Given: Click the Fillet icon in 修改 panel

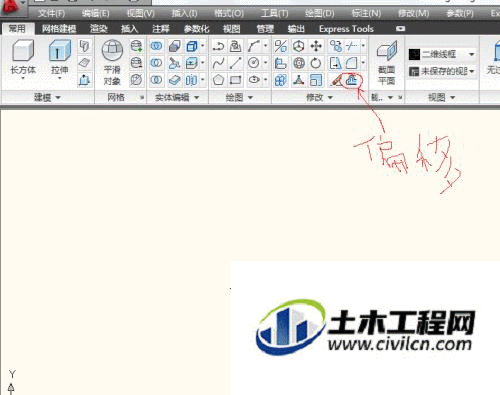Looking at the screenshot, I should click(x=352, y=63).
